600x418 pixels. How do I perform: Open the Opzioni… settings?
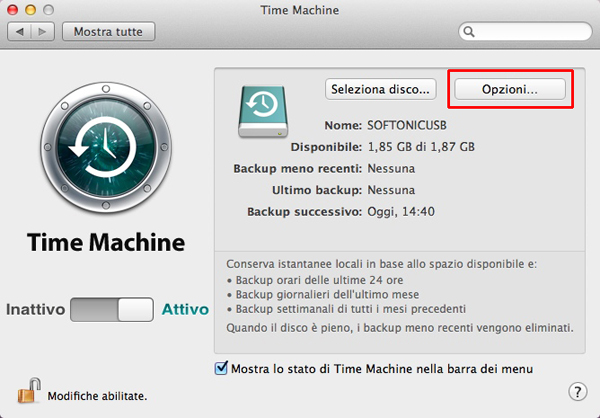coord(510,89)
